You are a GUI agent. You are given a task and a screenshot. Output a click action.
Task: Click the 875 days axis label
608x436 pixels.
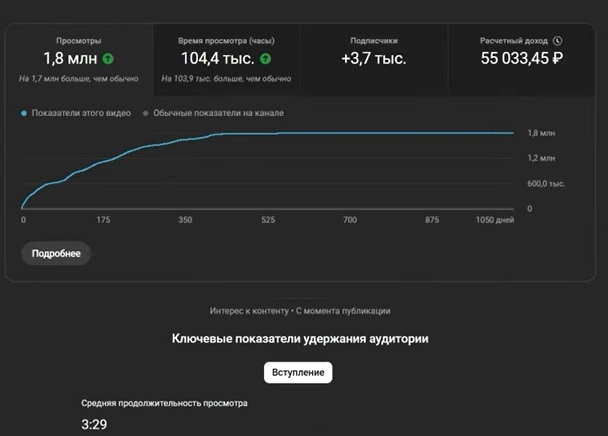432,220
